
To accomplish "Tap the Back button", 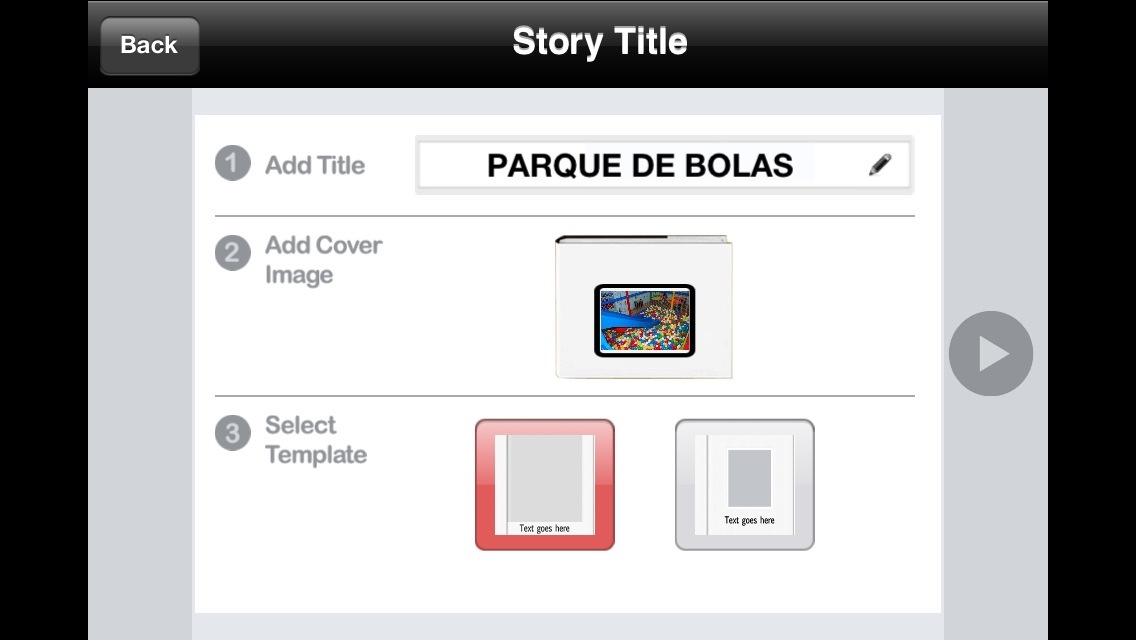I will click(x=149, y=45).
